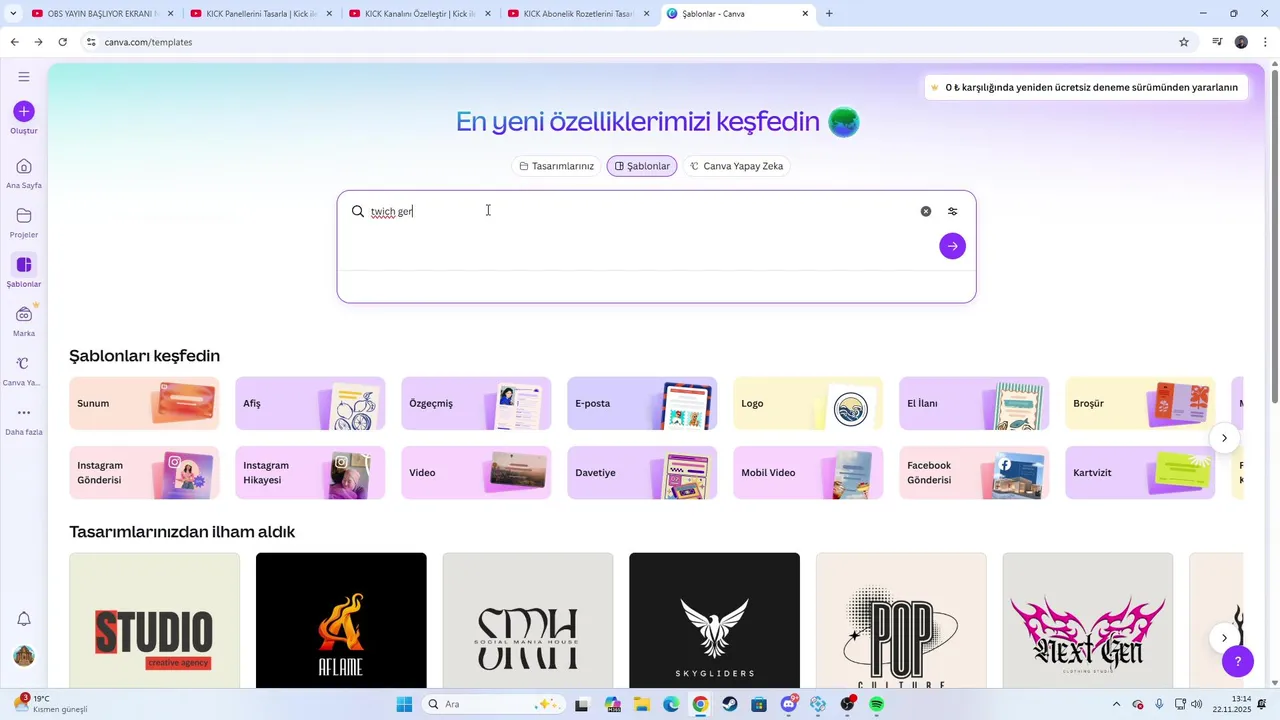Open Marka in the sidebar
Viewport: 1280px width, 720px height.
[x=24, y=321]
